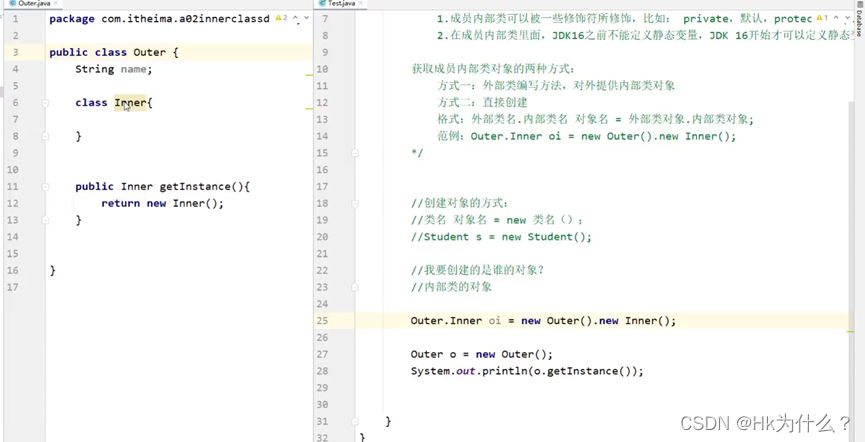Click the package statement in Outer.java
This screenshot has height=442, width=865.
point(159,19)
